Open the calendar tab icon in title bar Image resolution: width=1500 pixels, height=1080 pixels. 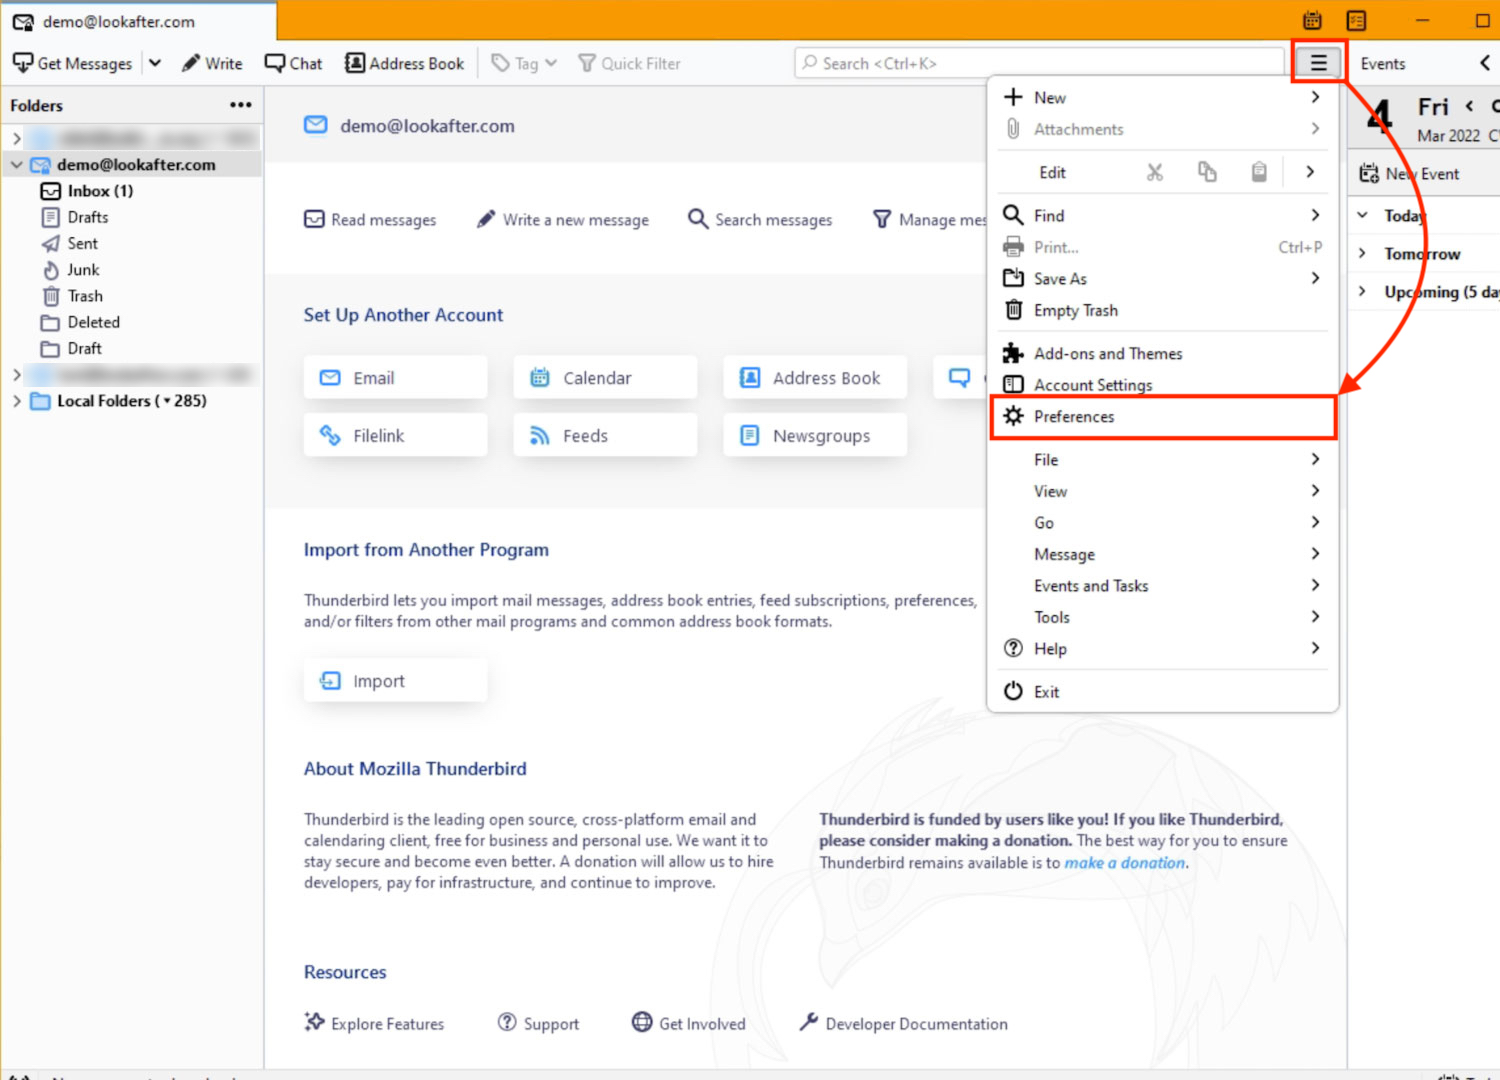point(1312,21)
